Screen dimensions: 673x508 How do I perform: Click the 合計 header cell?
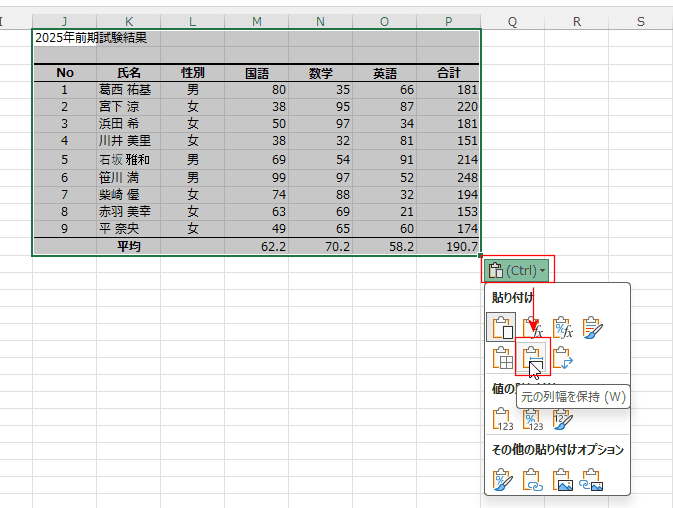pos(448,73)
